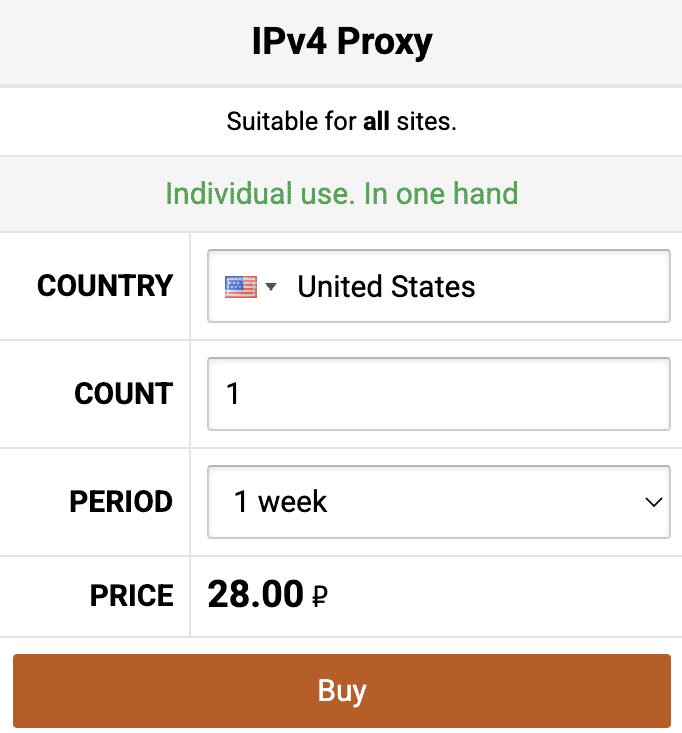The image size is (682, 733).
Task: Click the 28.00 price amount
Action: 255,595
